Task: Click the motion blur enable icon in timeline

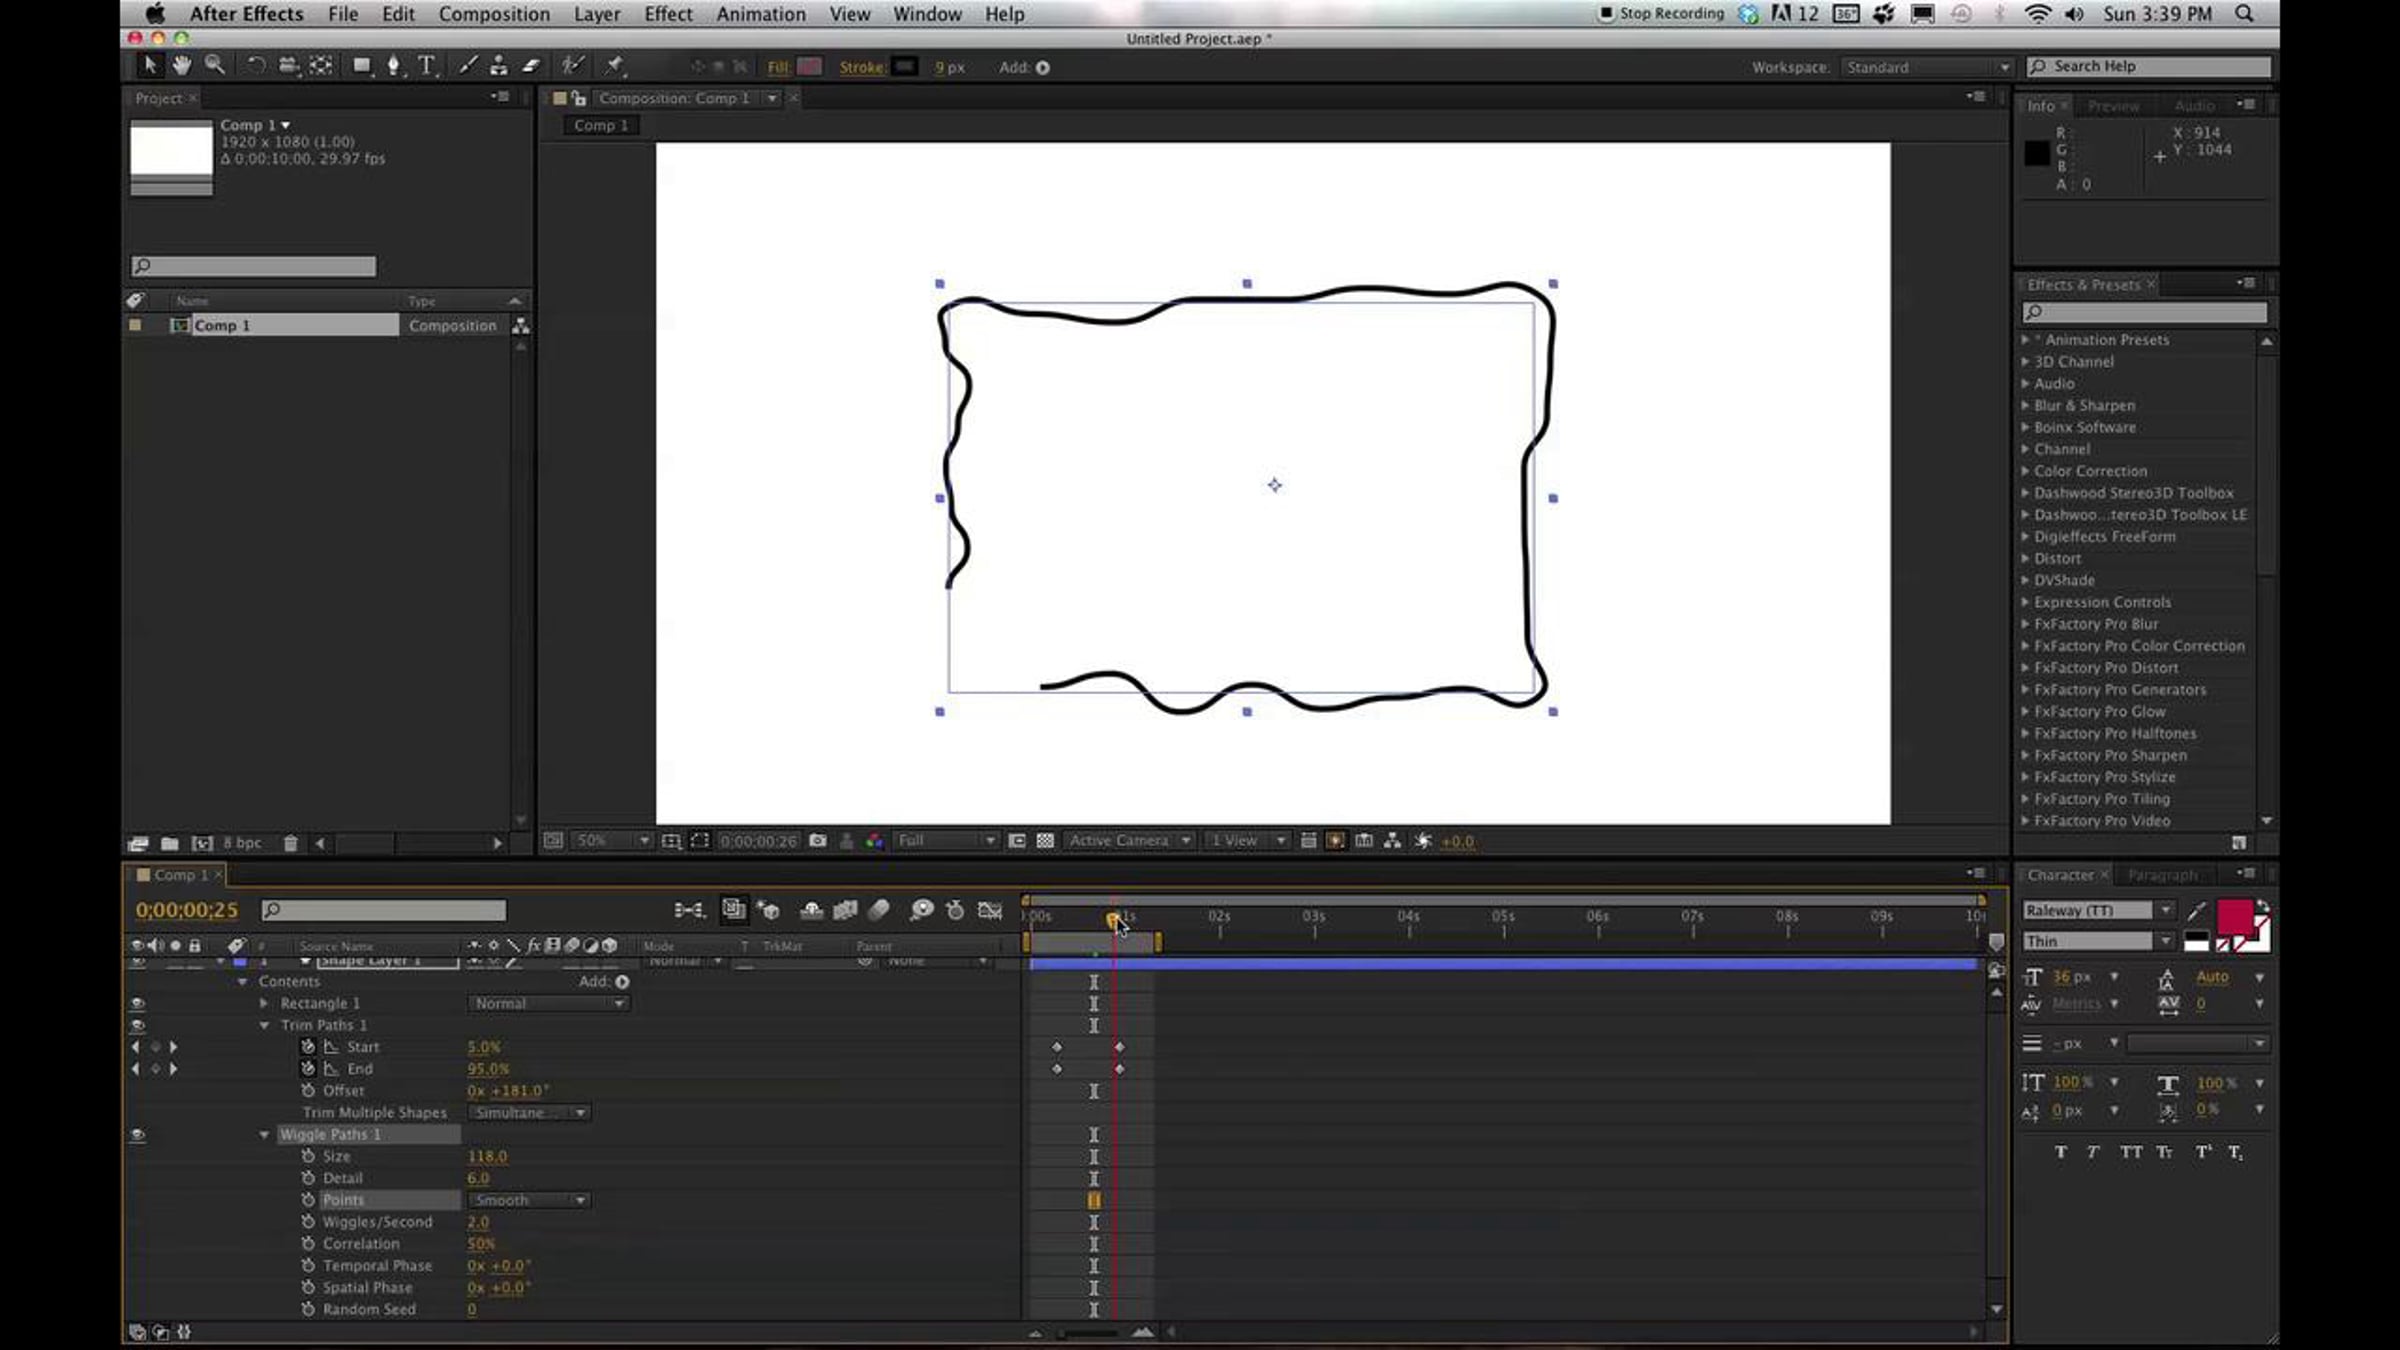Action: 879,910
